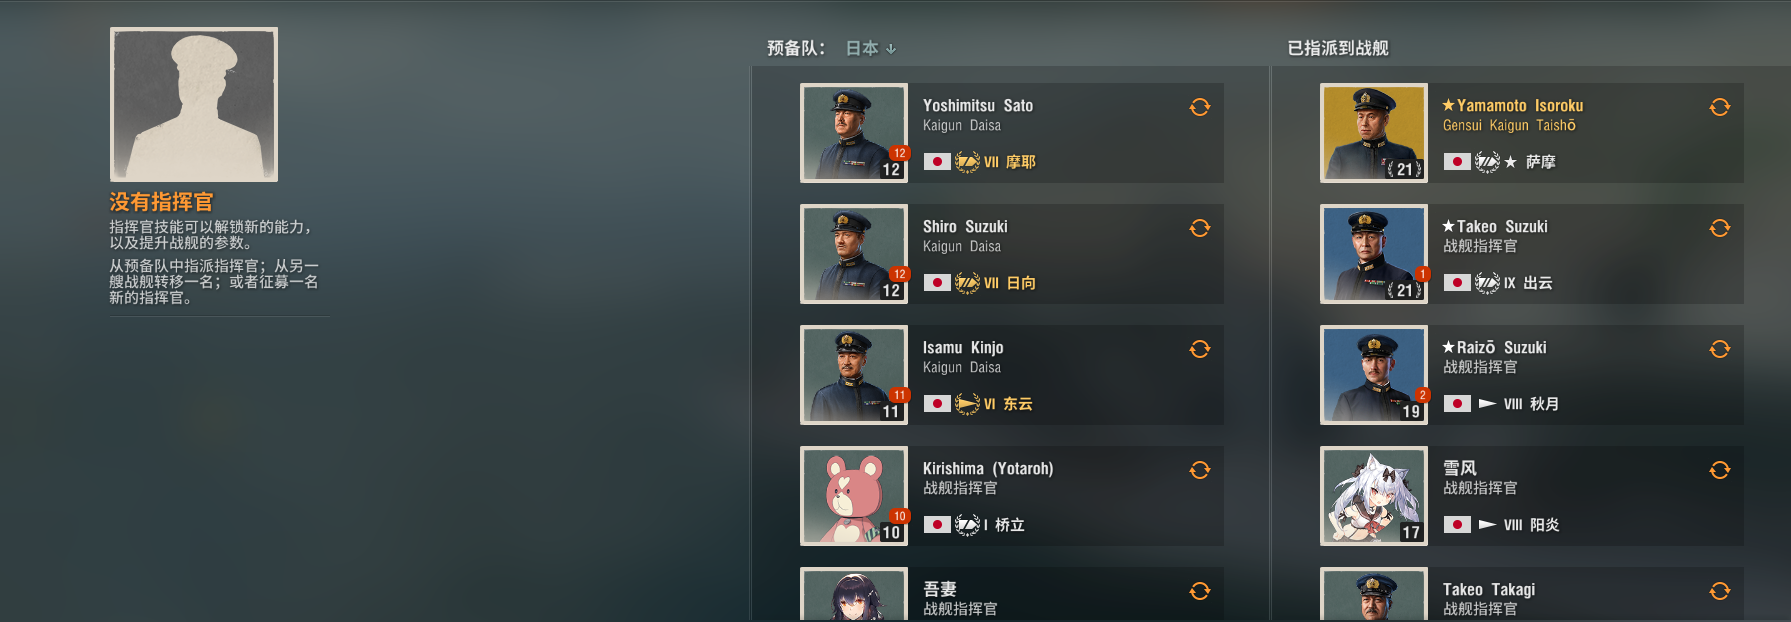Select the 雪风 anime commander portrait

tap(1374, 496)
